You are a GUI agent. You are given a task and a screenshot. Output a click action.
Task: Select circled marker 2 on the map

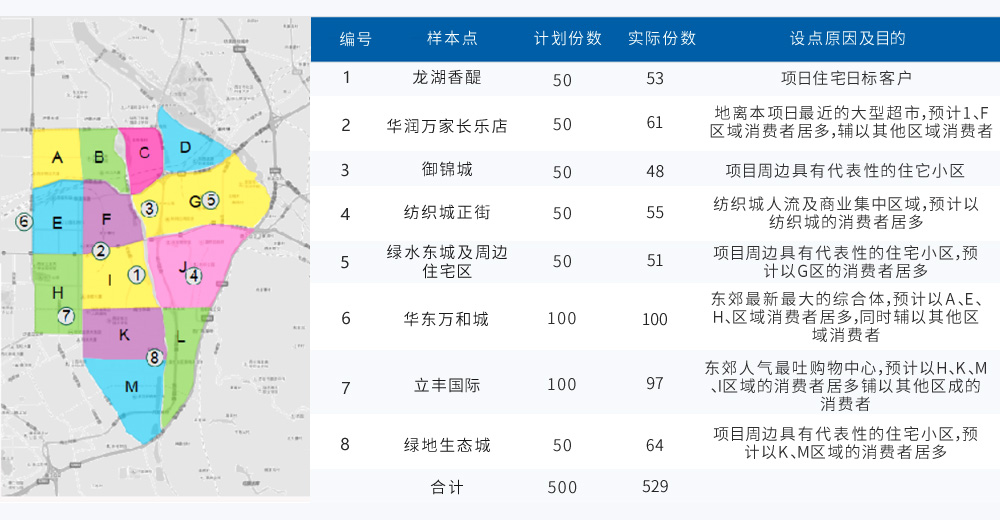click(x=101, y=250)
